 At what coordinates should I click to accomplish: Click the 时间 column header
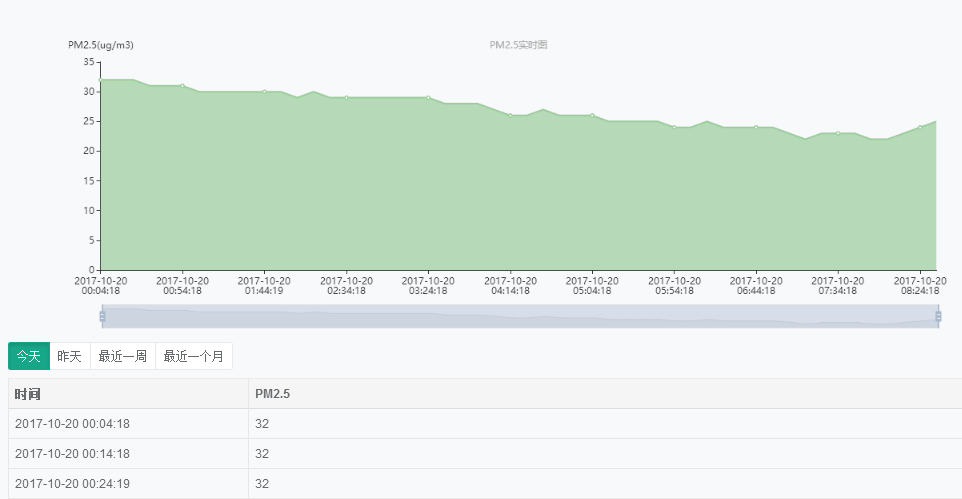[x=28, y=394]
